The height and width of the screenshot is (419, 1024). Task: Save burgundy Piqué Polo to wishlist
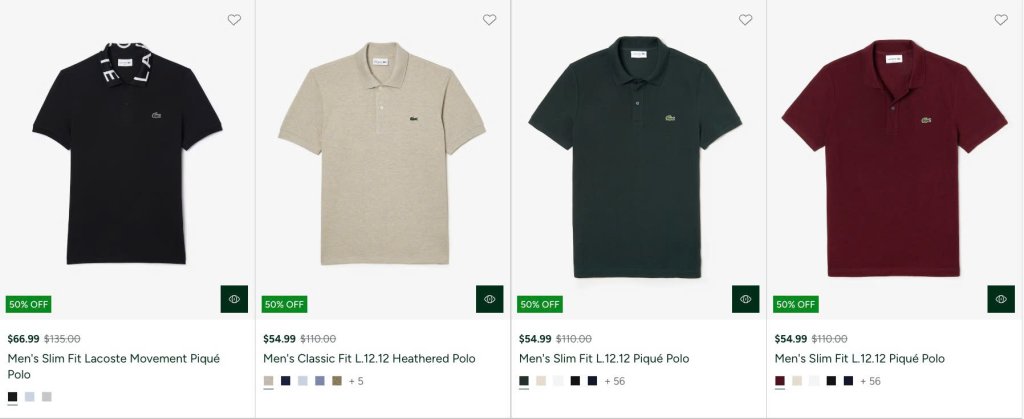coord(1001,20)
